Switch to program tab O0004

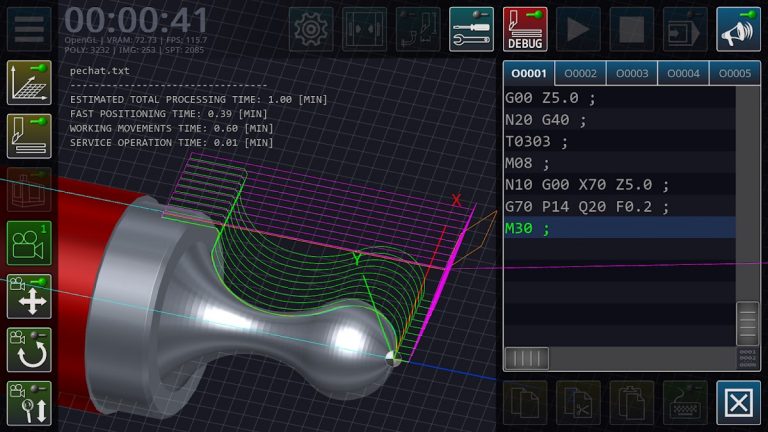(x=684, y=74)
